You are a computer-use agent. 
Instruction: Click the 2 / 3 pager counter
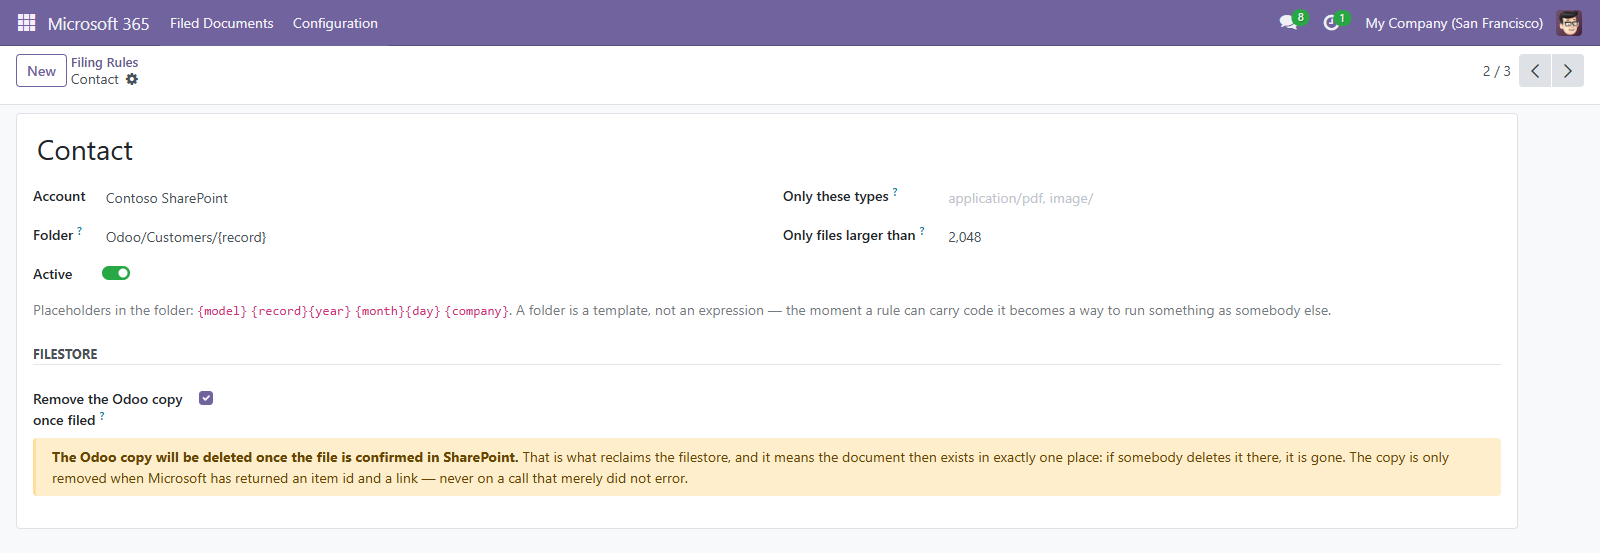pos(1496,71)
